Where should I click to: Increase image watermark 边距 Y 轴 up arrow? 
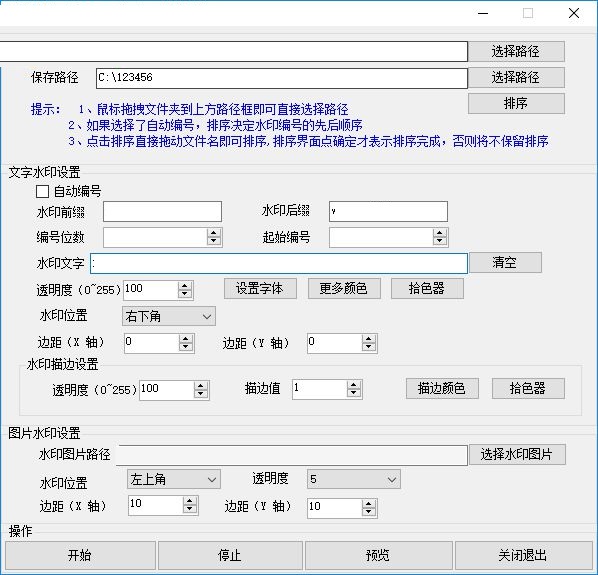[369, 504]
